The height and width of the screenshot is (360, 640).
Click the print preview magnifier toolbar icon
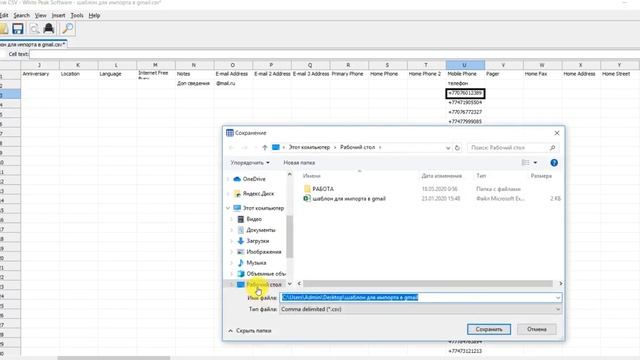pos(34,29)
